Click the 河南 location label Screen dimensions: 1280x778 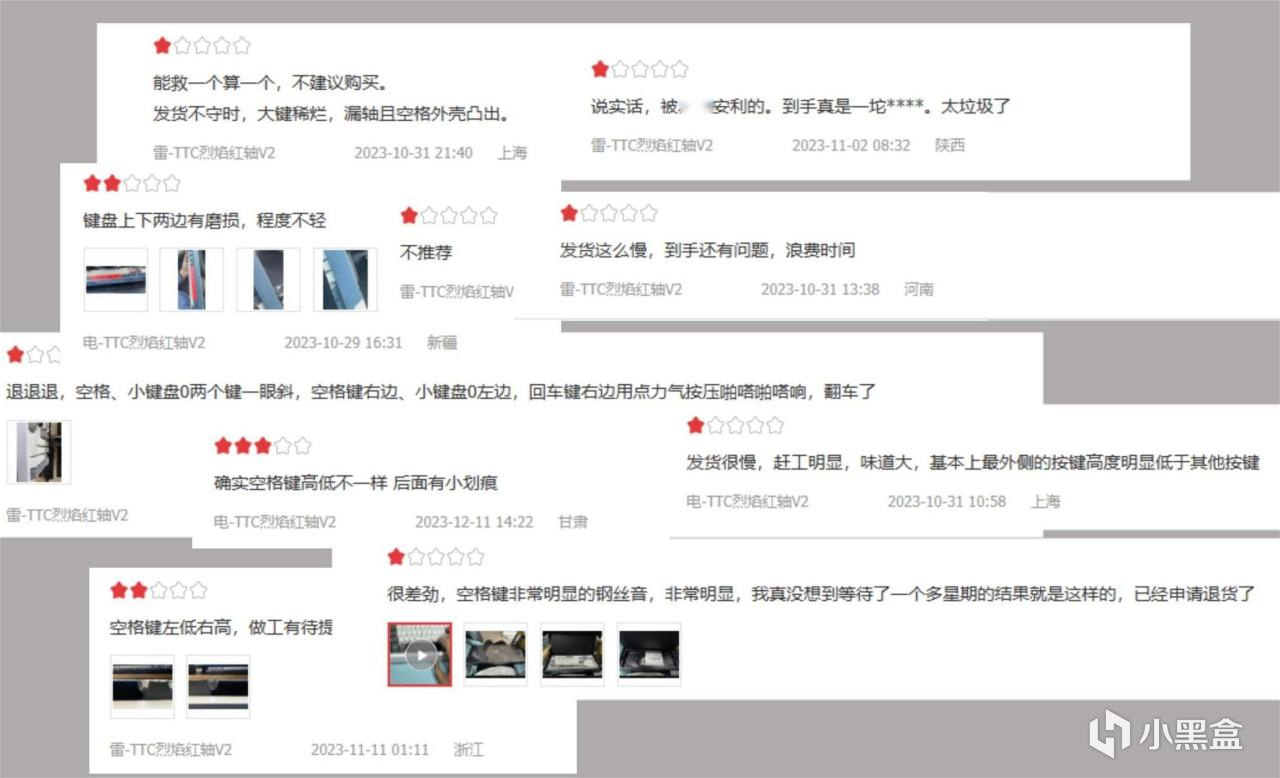918,289
